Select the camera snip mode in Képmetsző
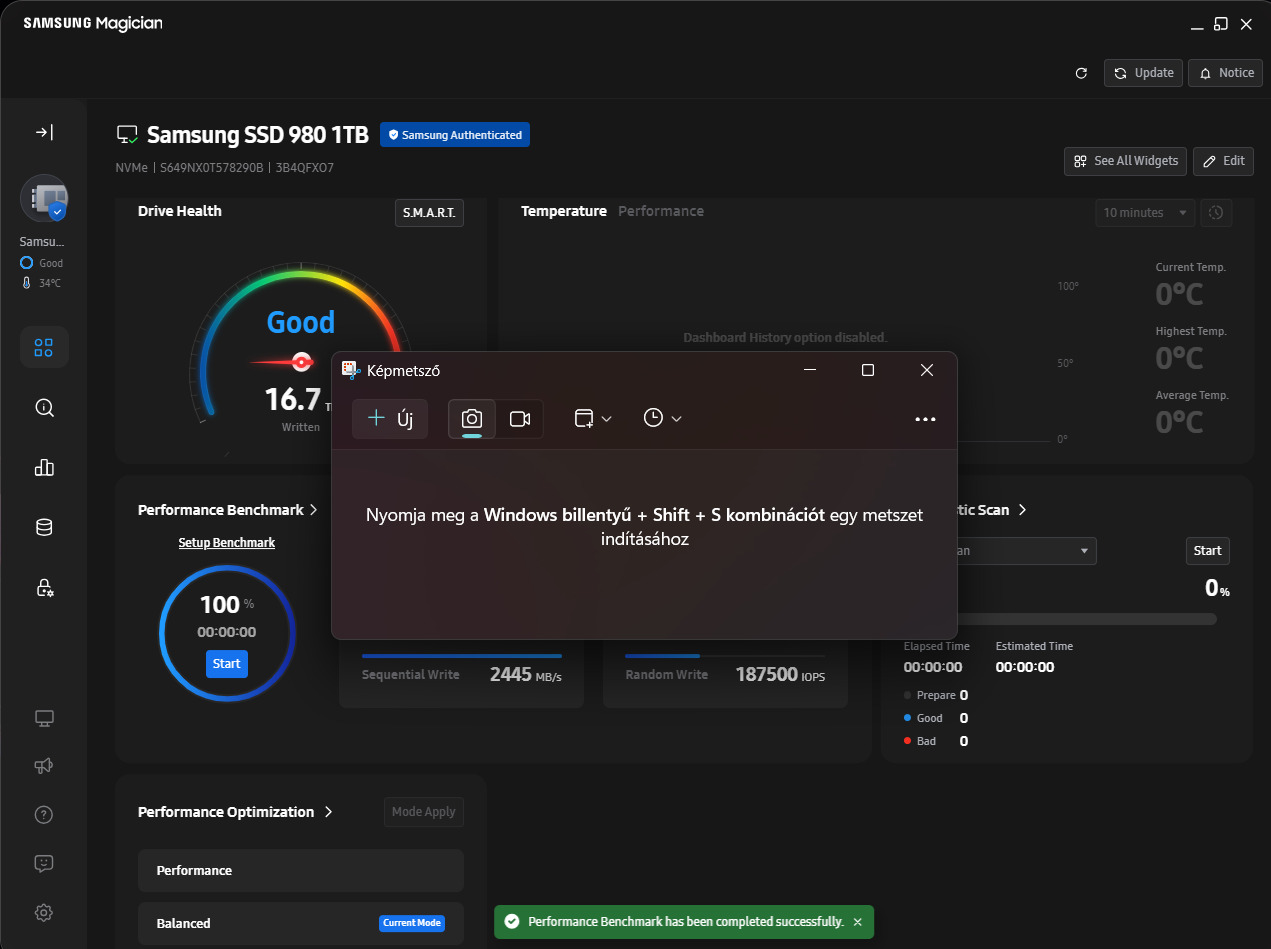 472,419
